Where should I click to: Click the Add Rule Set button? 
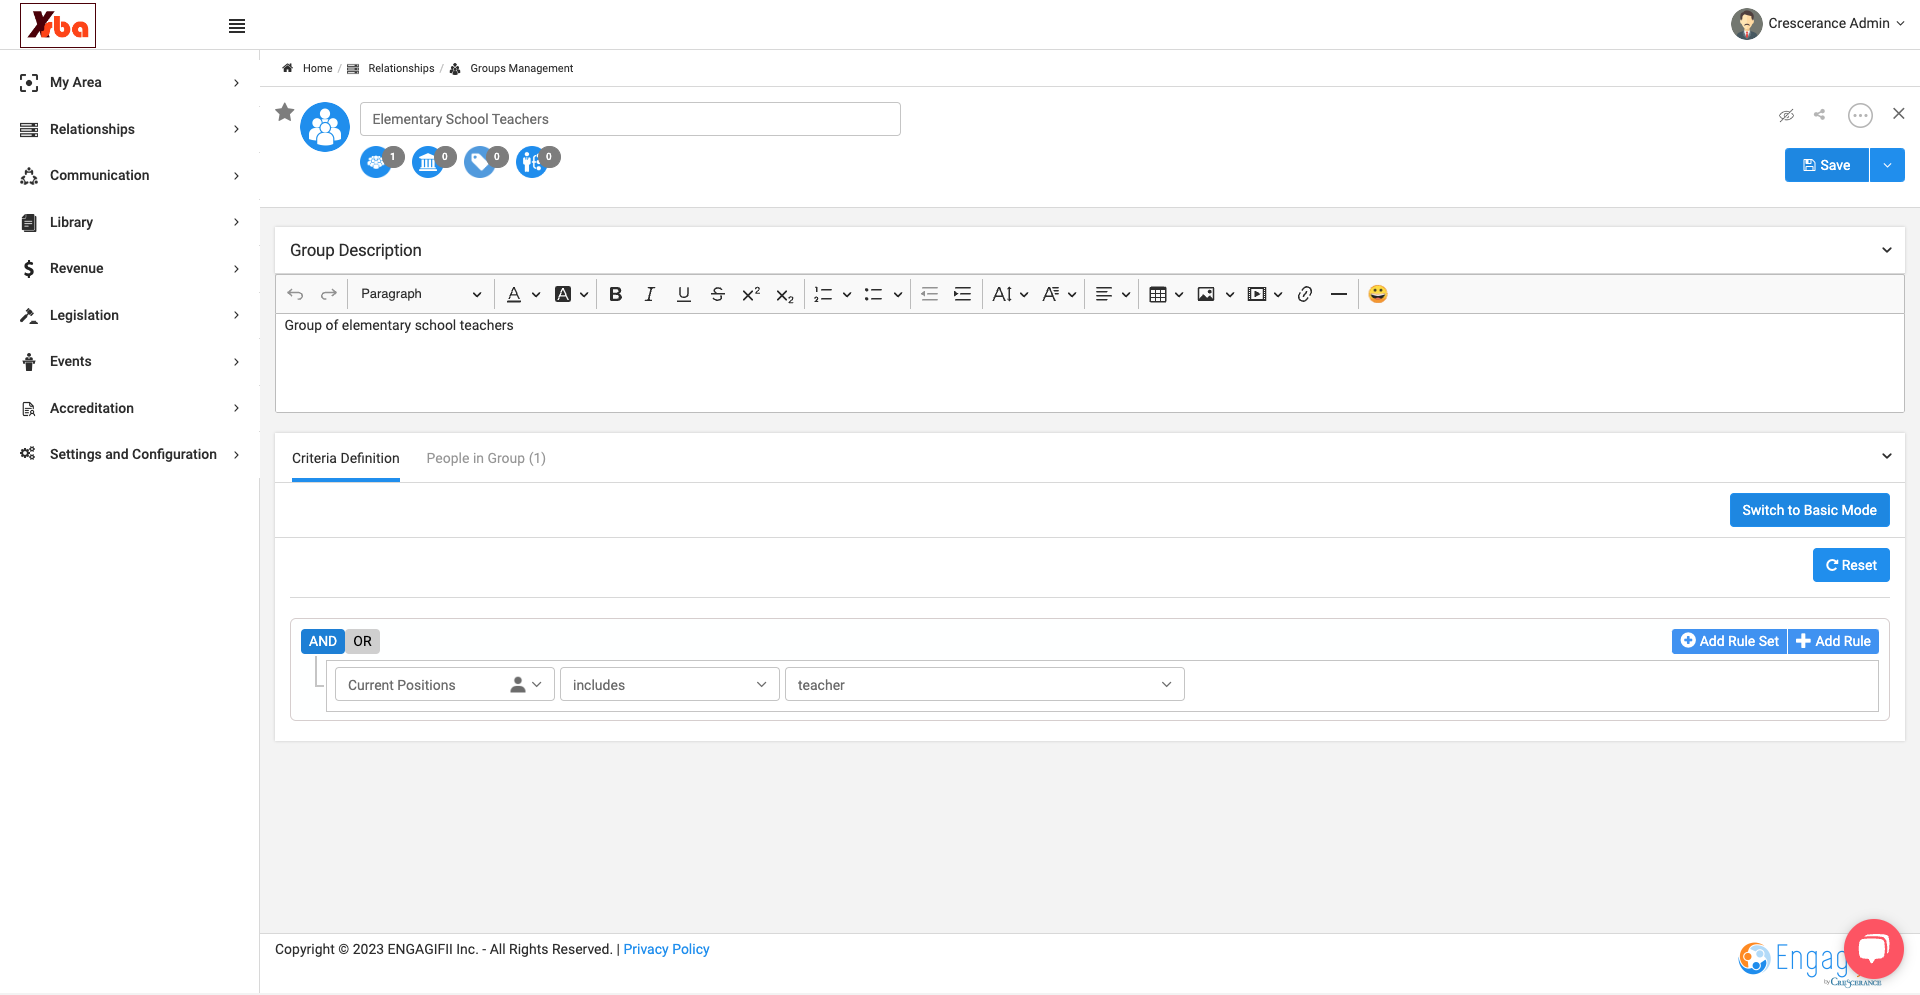point(1730,641)
